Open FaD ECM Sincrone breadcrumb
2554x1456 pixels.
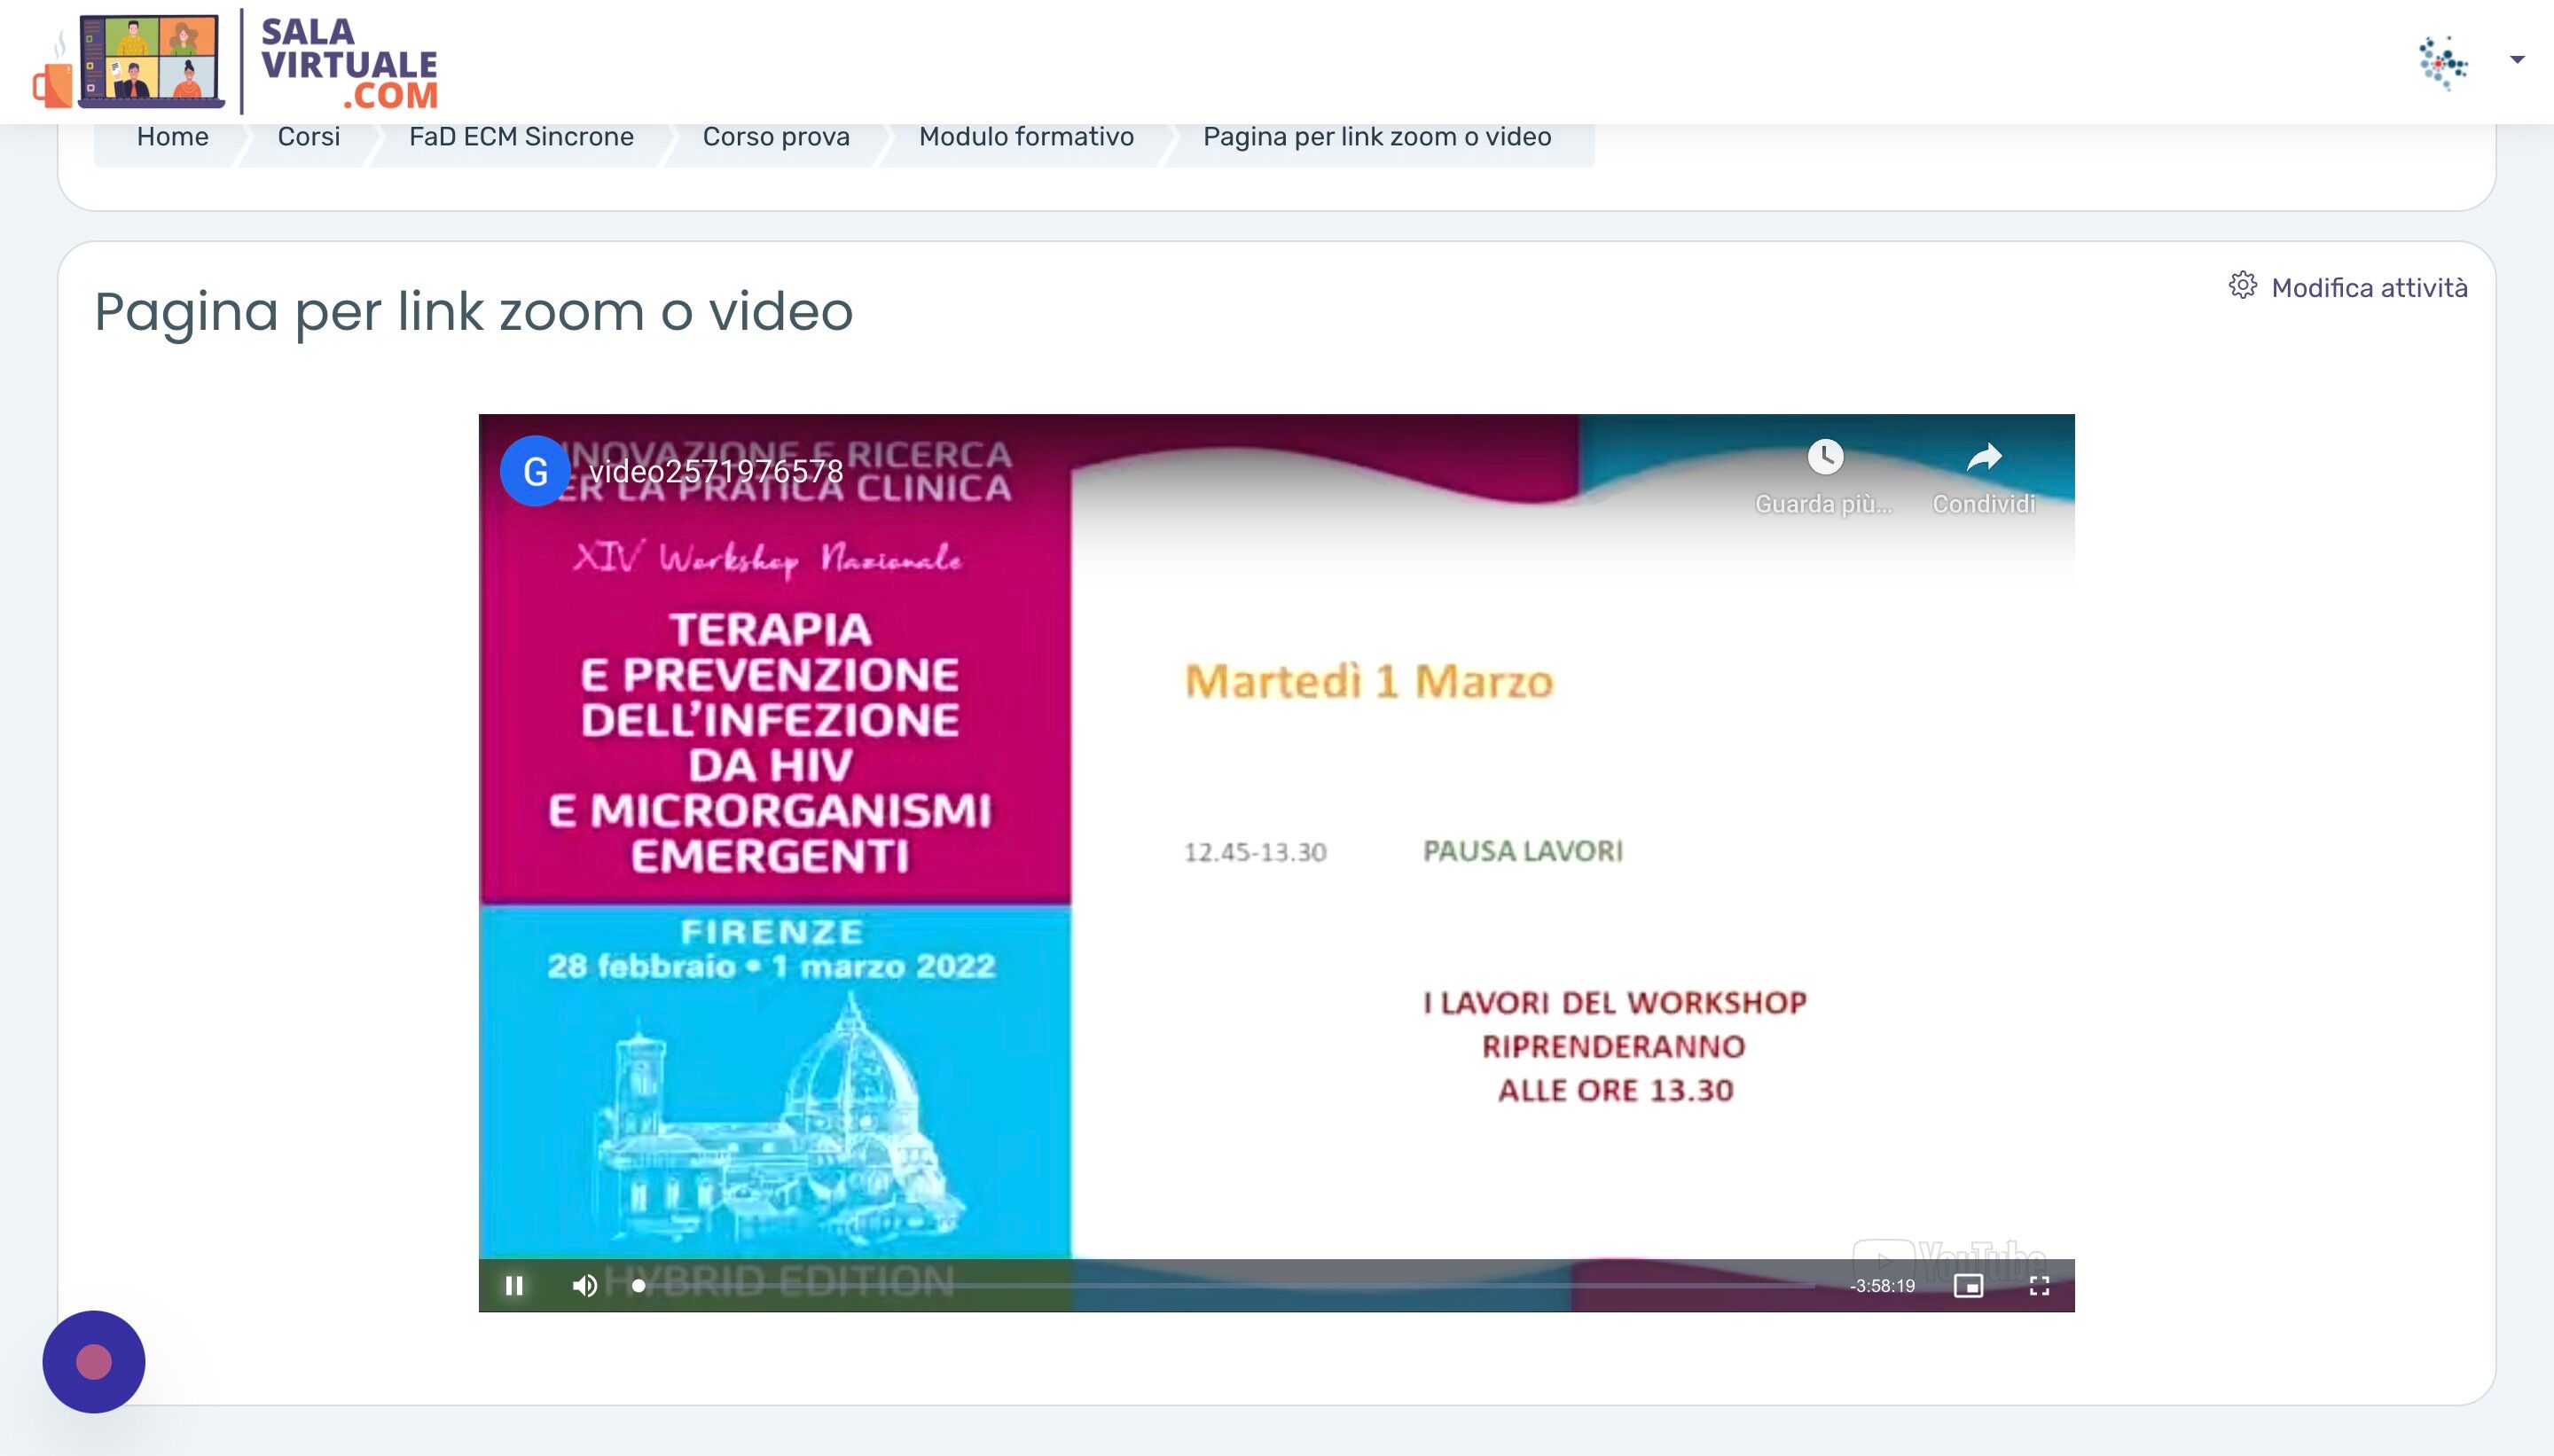pos(521,137)
